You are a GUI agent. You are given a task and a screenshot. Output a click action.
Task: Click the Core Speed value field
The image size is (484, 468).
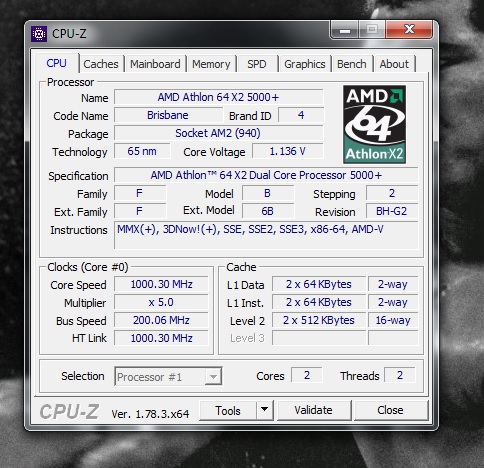point(161,284)
